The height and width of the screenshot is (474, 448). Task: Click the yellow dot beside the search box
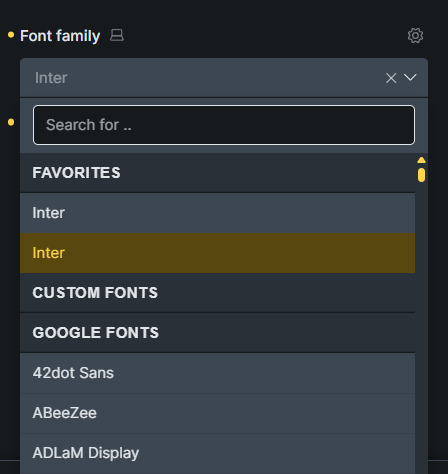(x=11, y=122)
